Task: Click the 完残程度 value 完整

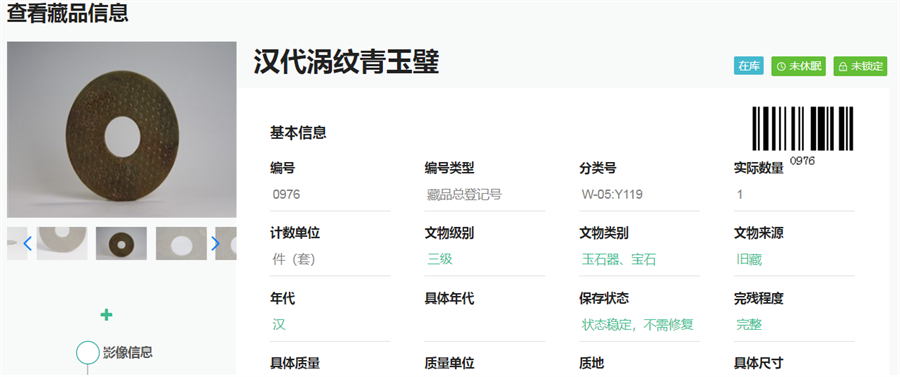Action: click(x=749, y=325)
